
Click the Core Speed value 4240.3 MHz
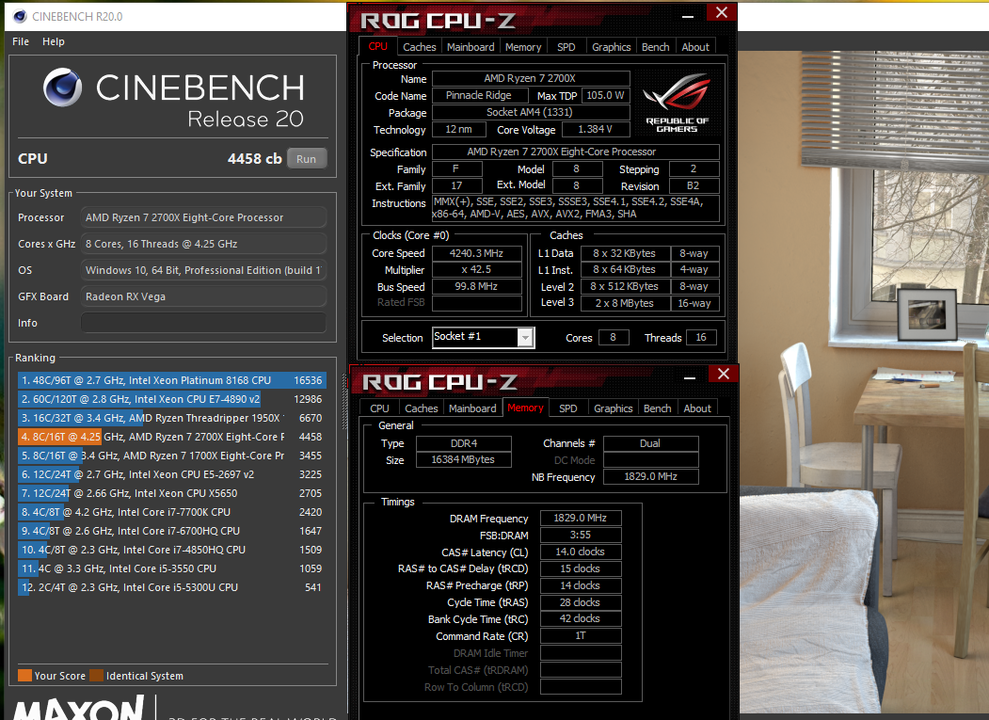click(477, 253)
